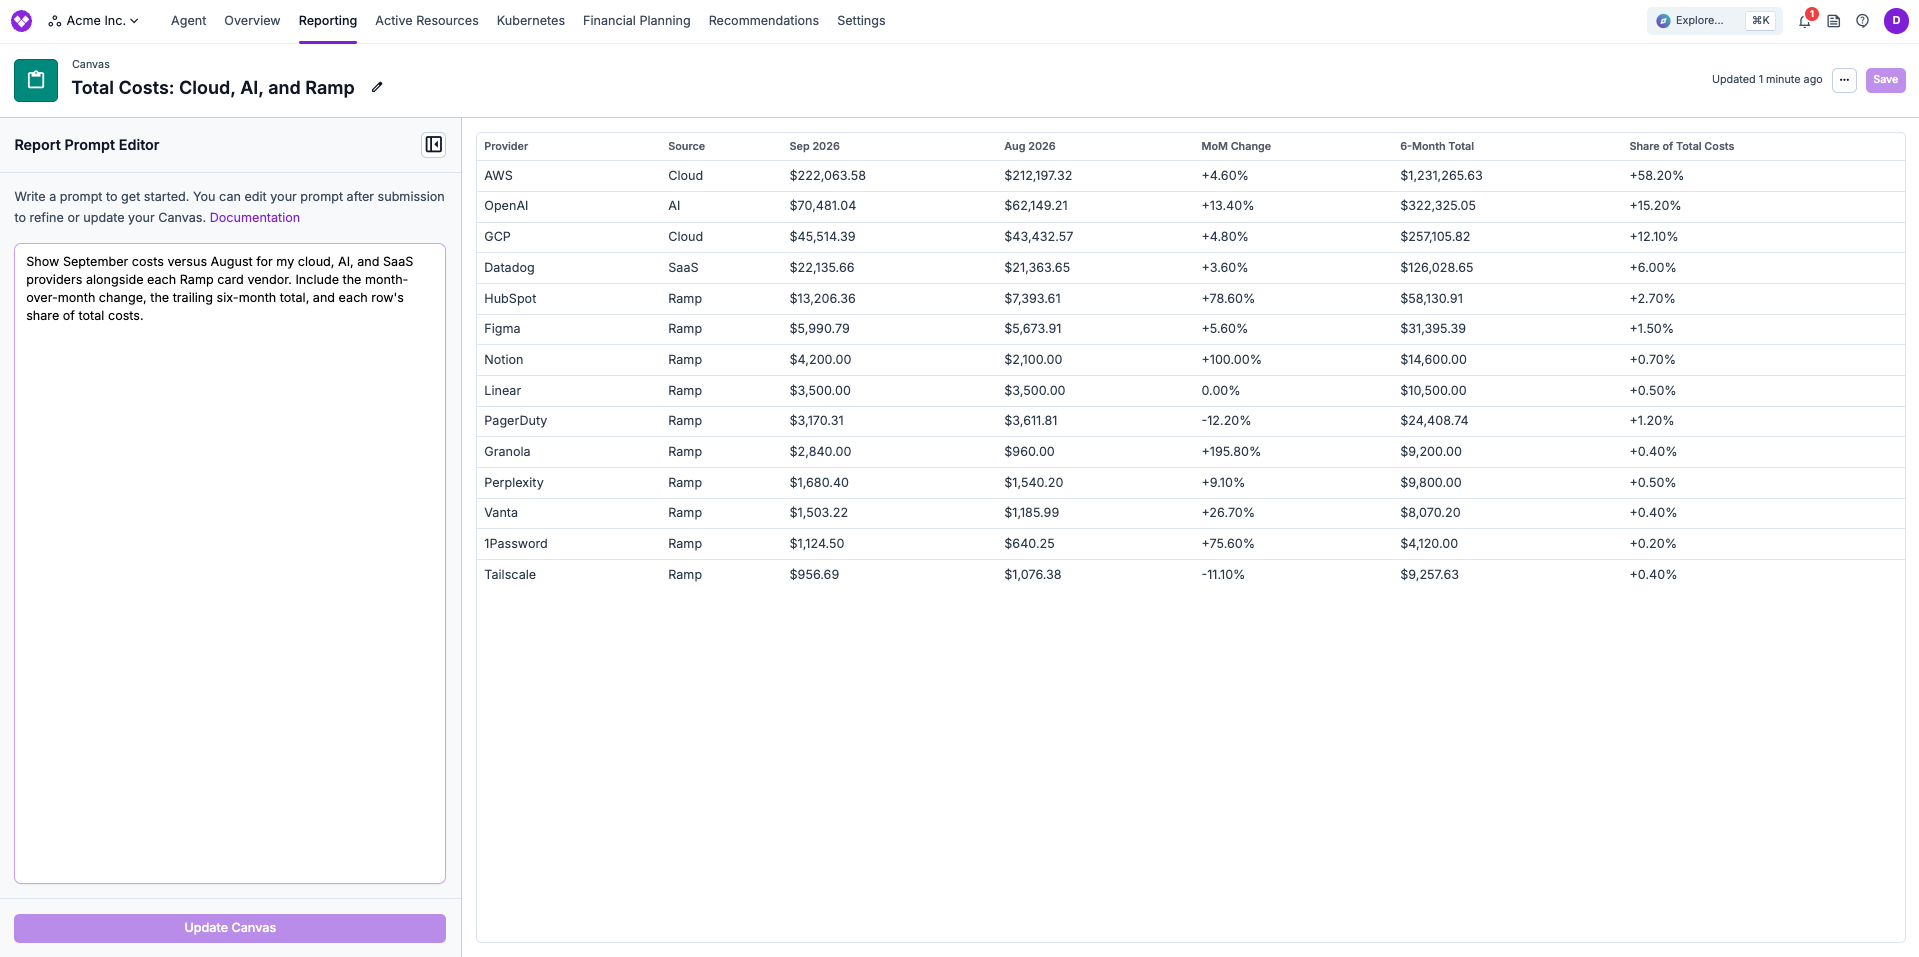1919x957 pixels.
Task: Click the -12.20% PagerDuty MoM value
Action: tap(1226, 421)
